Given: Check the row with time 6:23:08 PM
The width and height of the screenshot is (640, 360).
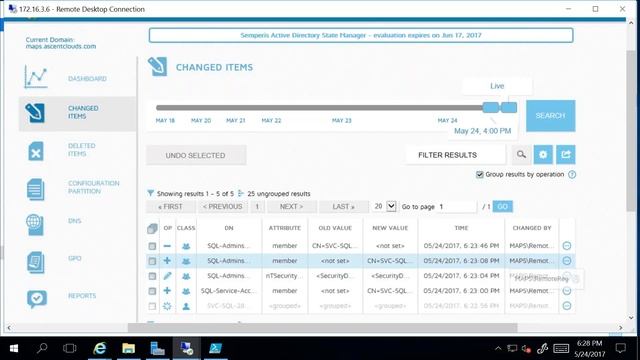Looking at the screenshot, I should click(x=152, y=261).
